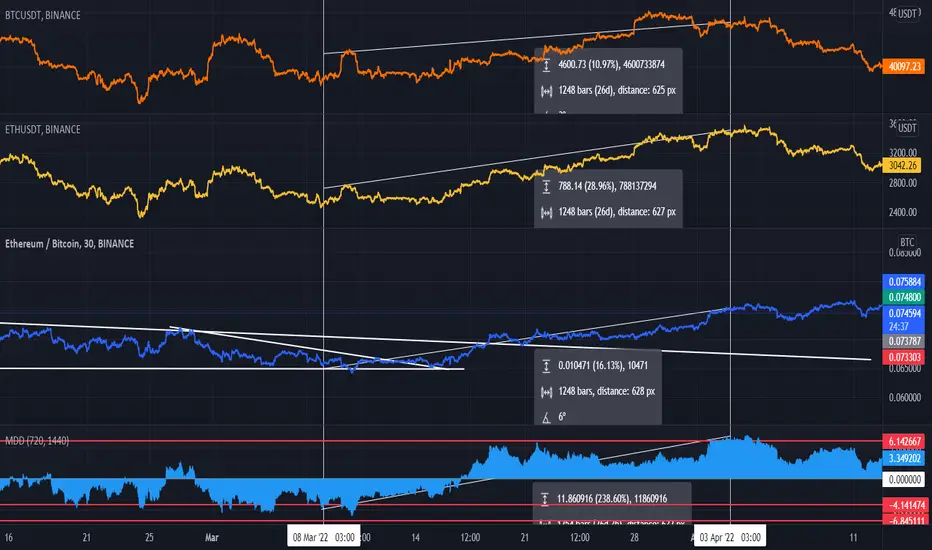Click the 14 label on the time axis
This screenshot has width=932, height=550.
click(415, 538)
